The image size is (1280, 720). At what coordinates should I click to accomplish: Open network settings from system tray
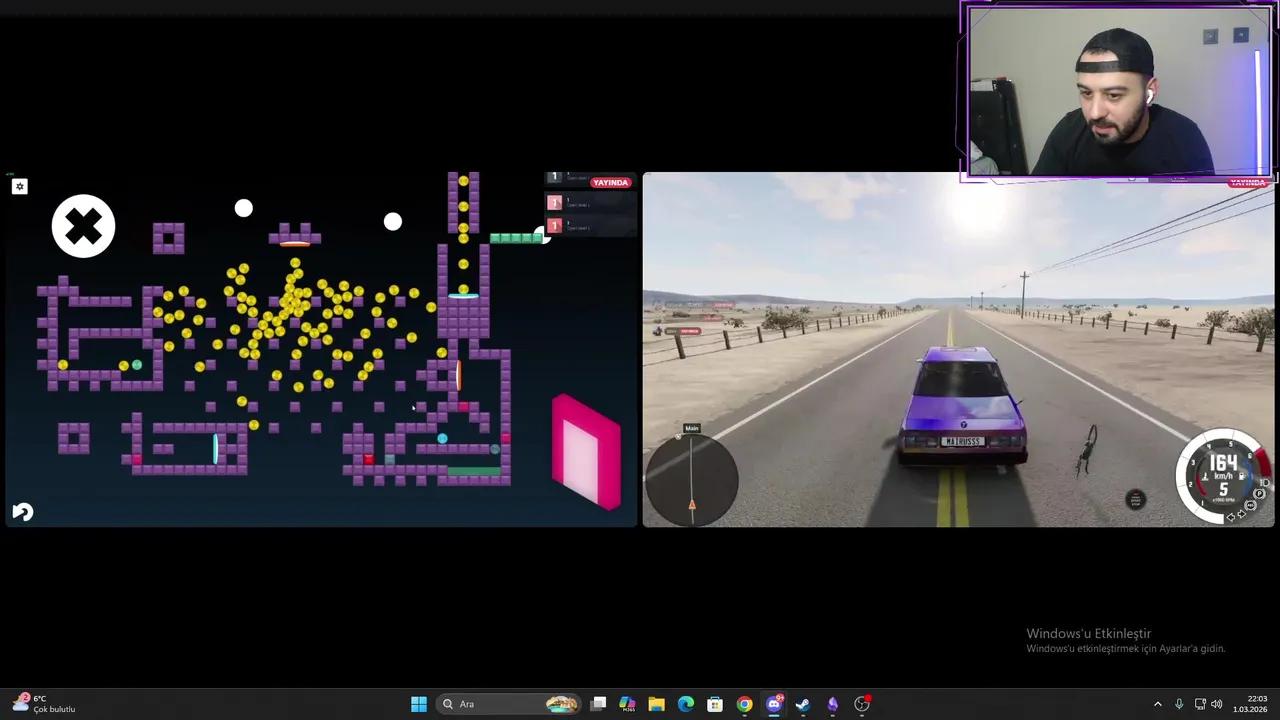pyautogui.click(x=1200, y=704)
